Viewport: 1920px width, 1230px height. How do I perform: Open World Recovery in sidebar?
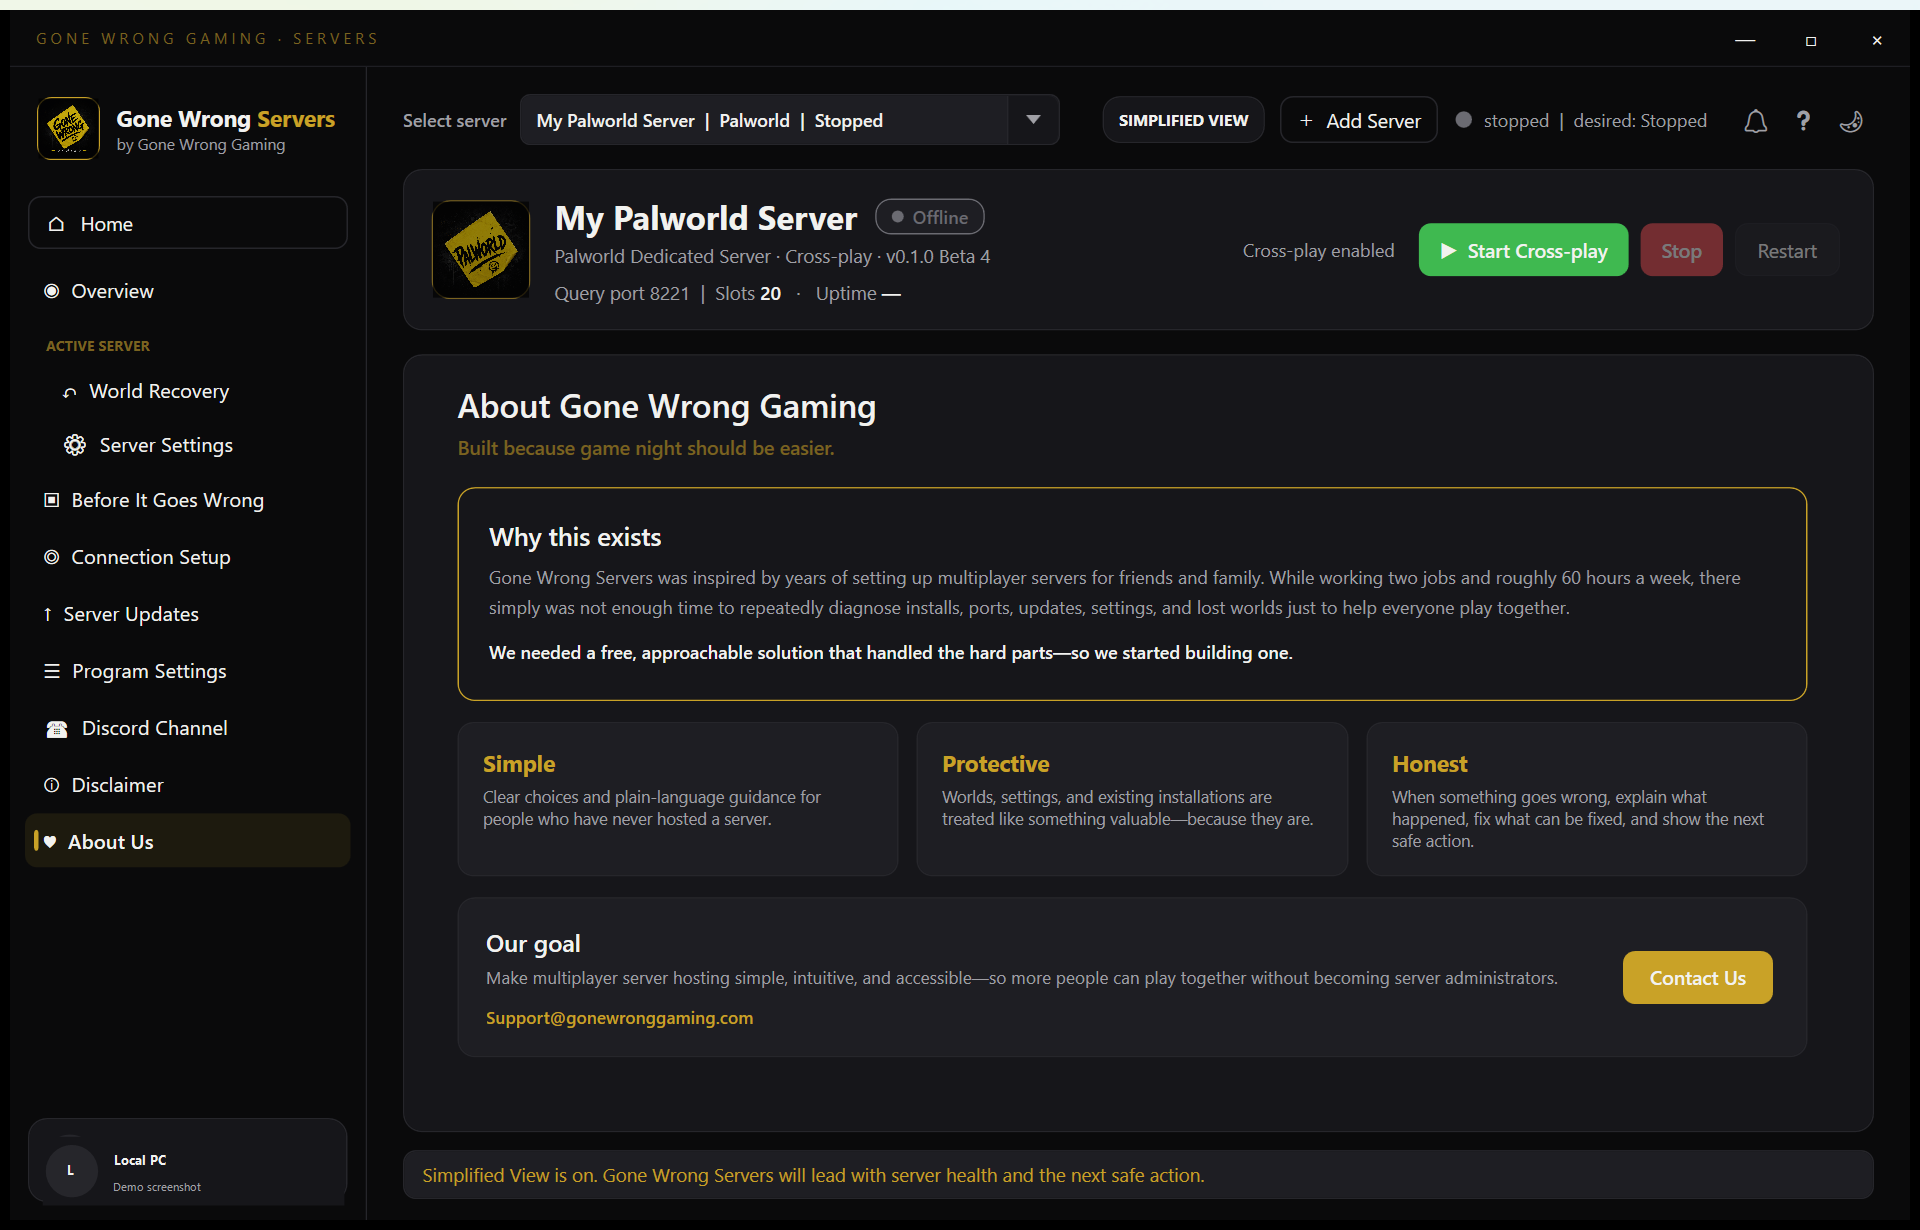tap(188, 391)
